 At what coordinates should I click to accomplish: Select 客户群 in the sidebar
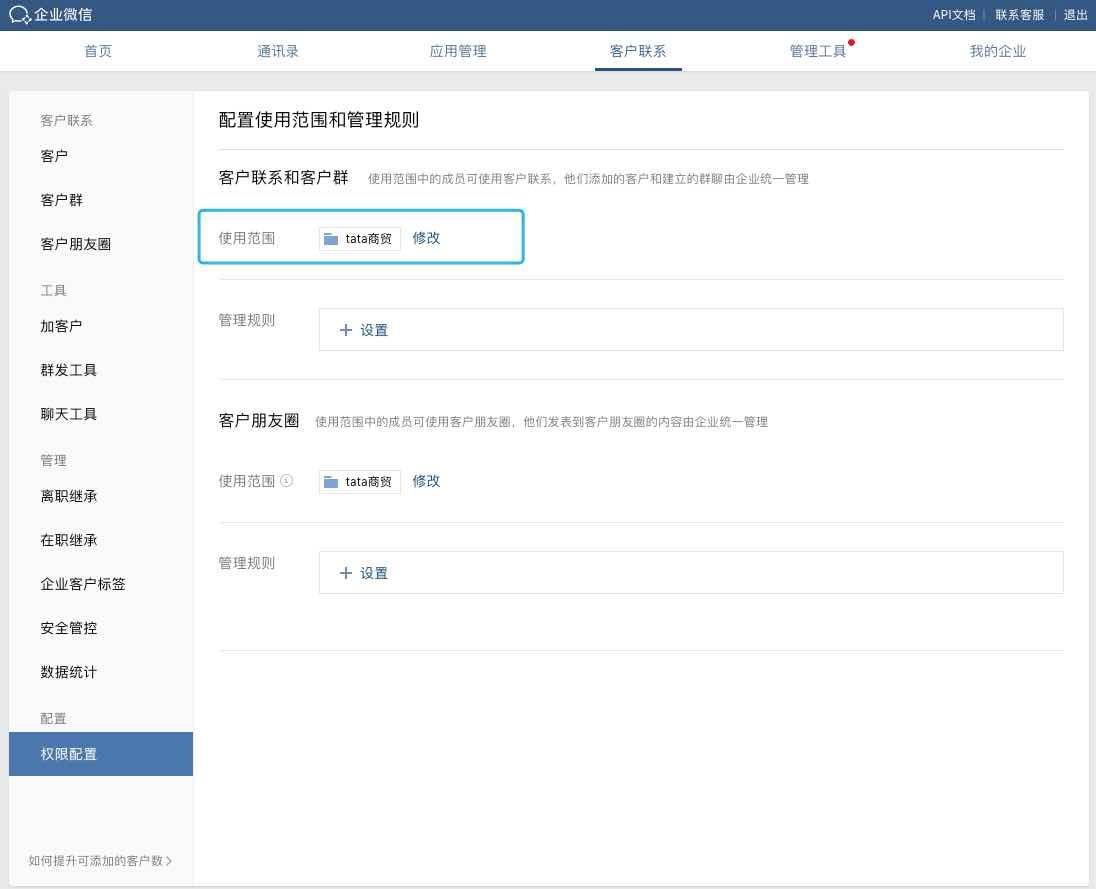(62, 200)
